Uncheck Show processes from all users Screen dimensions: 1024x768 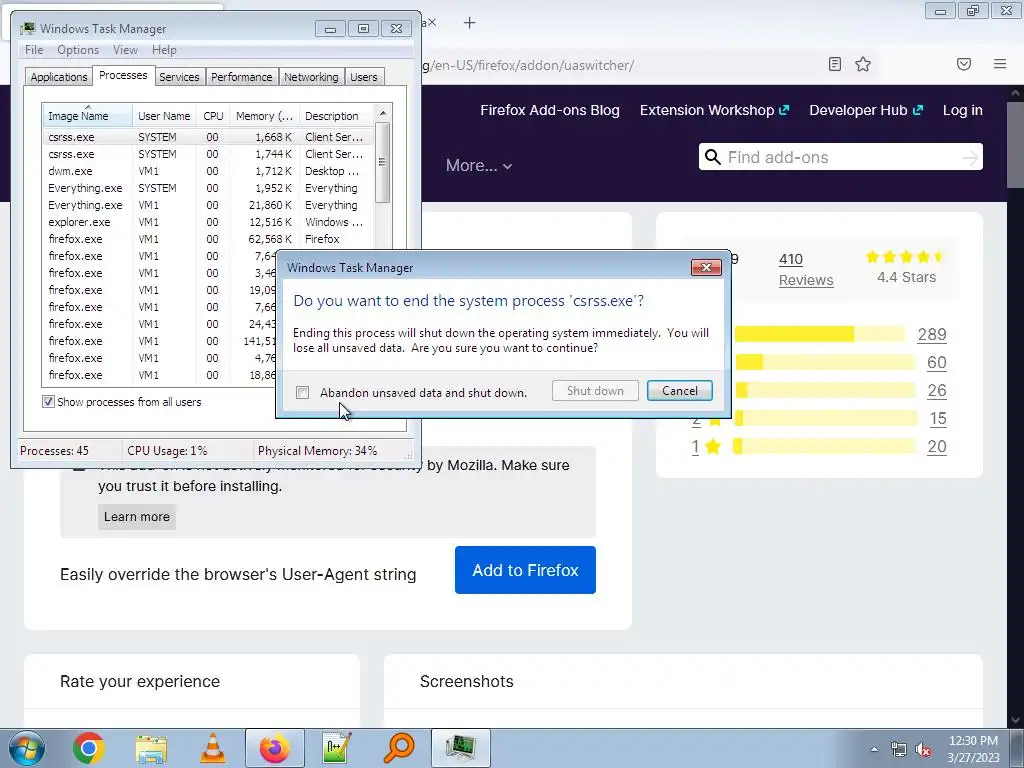48,402
